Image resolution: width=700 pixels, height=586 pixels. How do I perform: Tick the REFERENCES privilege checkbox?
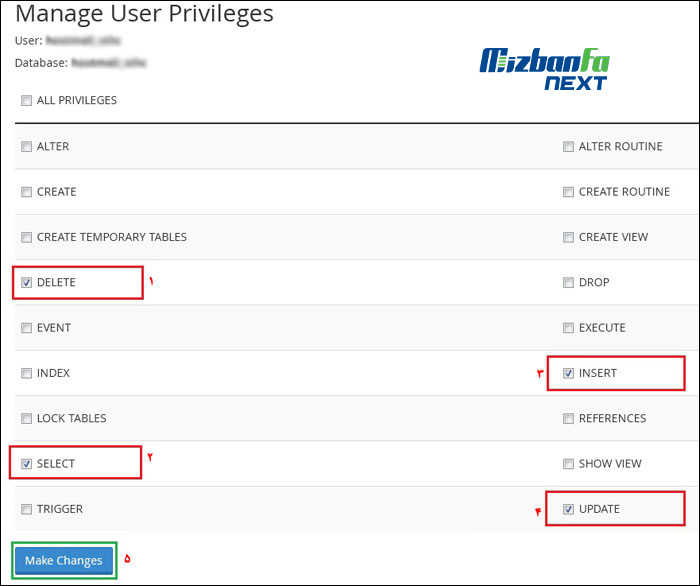(568, 419)
